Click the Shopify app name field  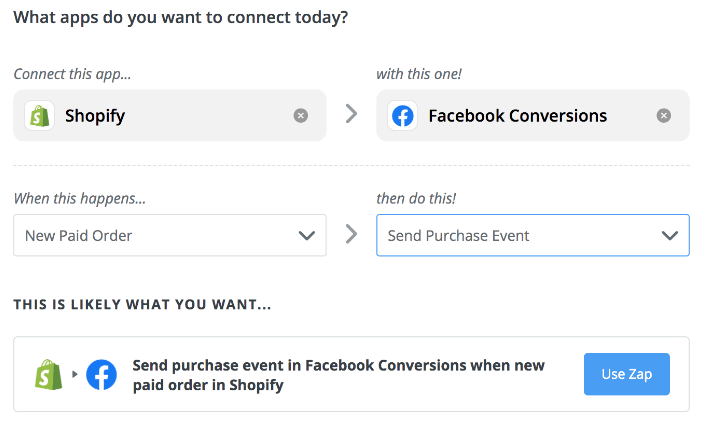pyautogui.click(x=170, y=116)
